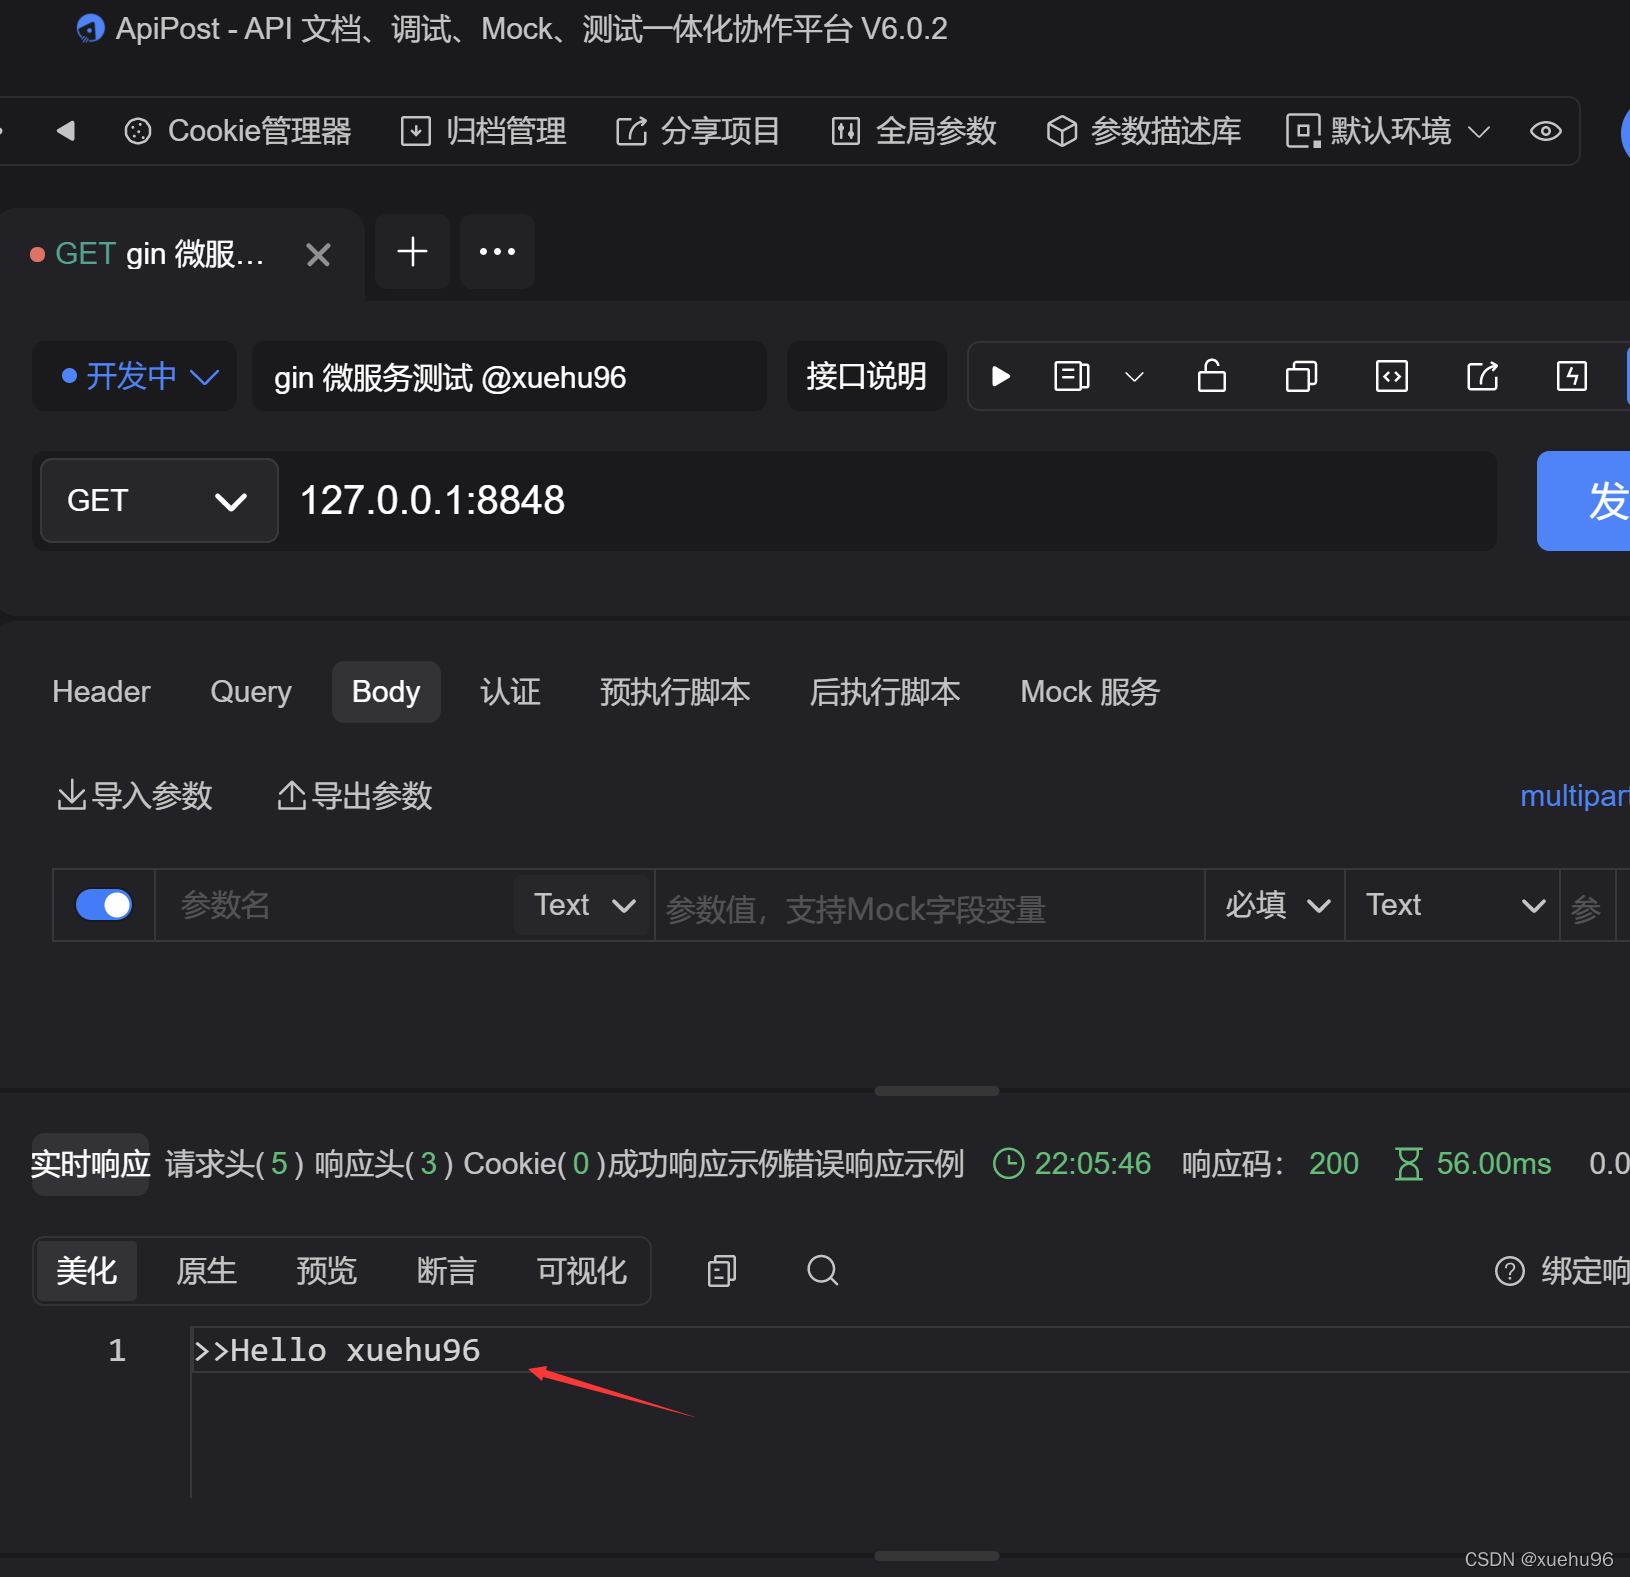The image size is (1630, 1577).
Task: Switch to the Mock 服务 tab
Action: click(1090, 691)
